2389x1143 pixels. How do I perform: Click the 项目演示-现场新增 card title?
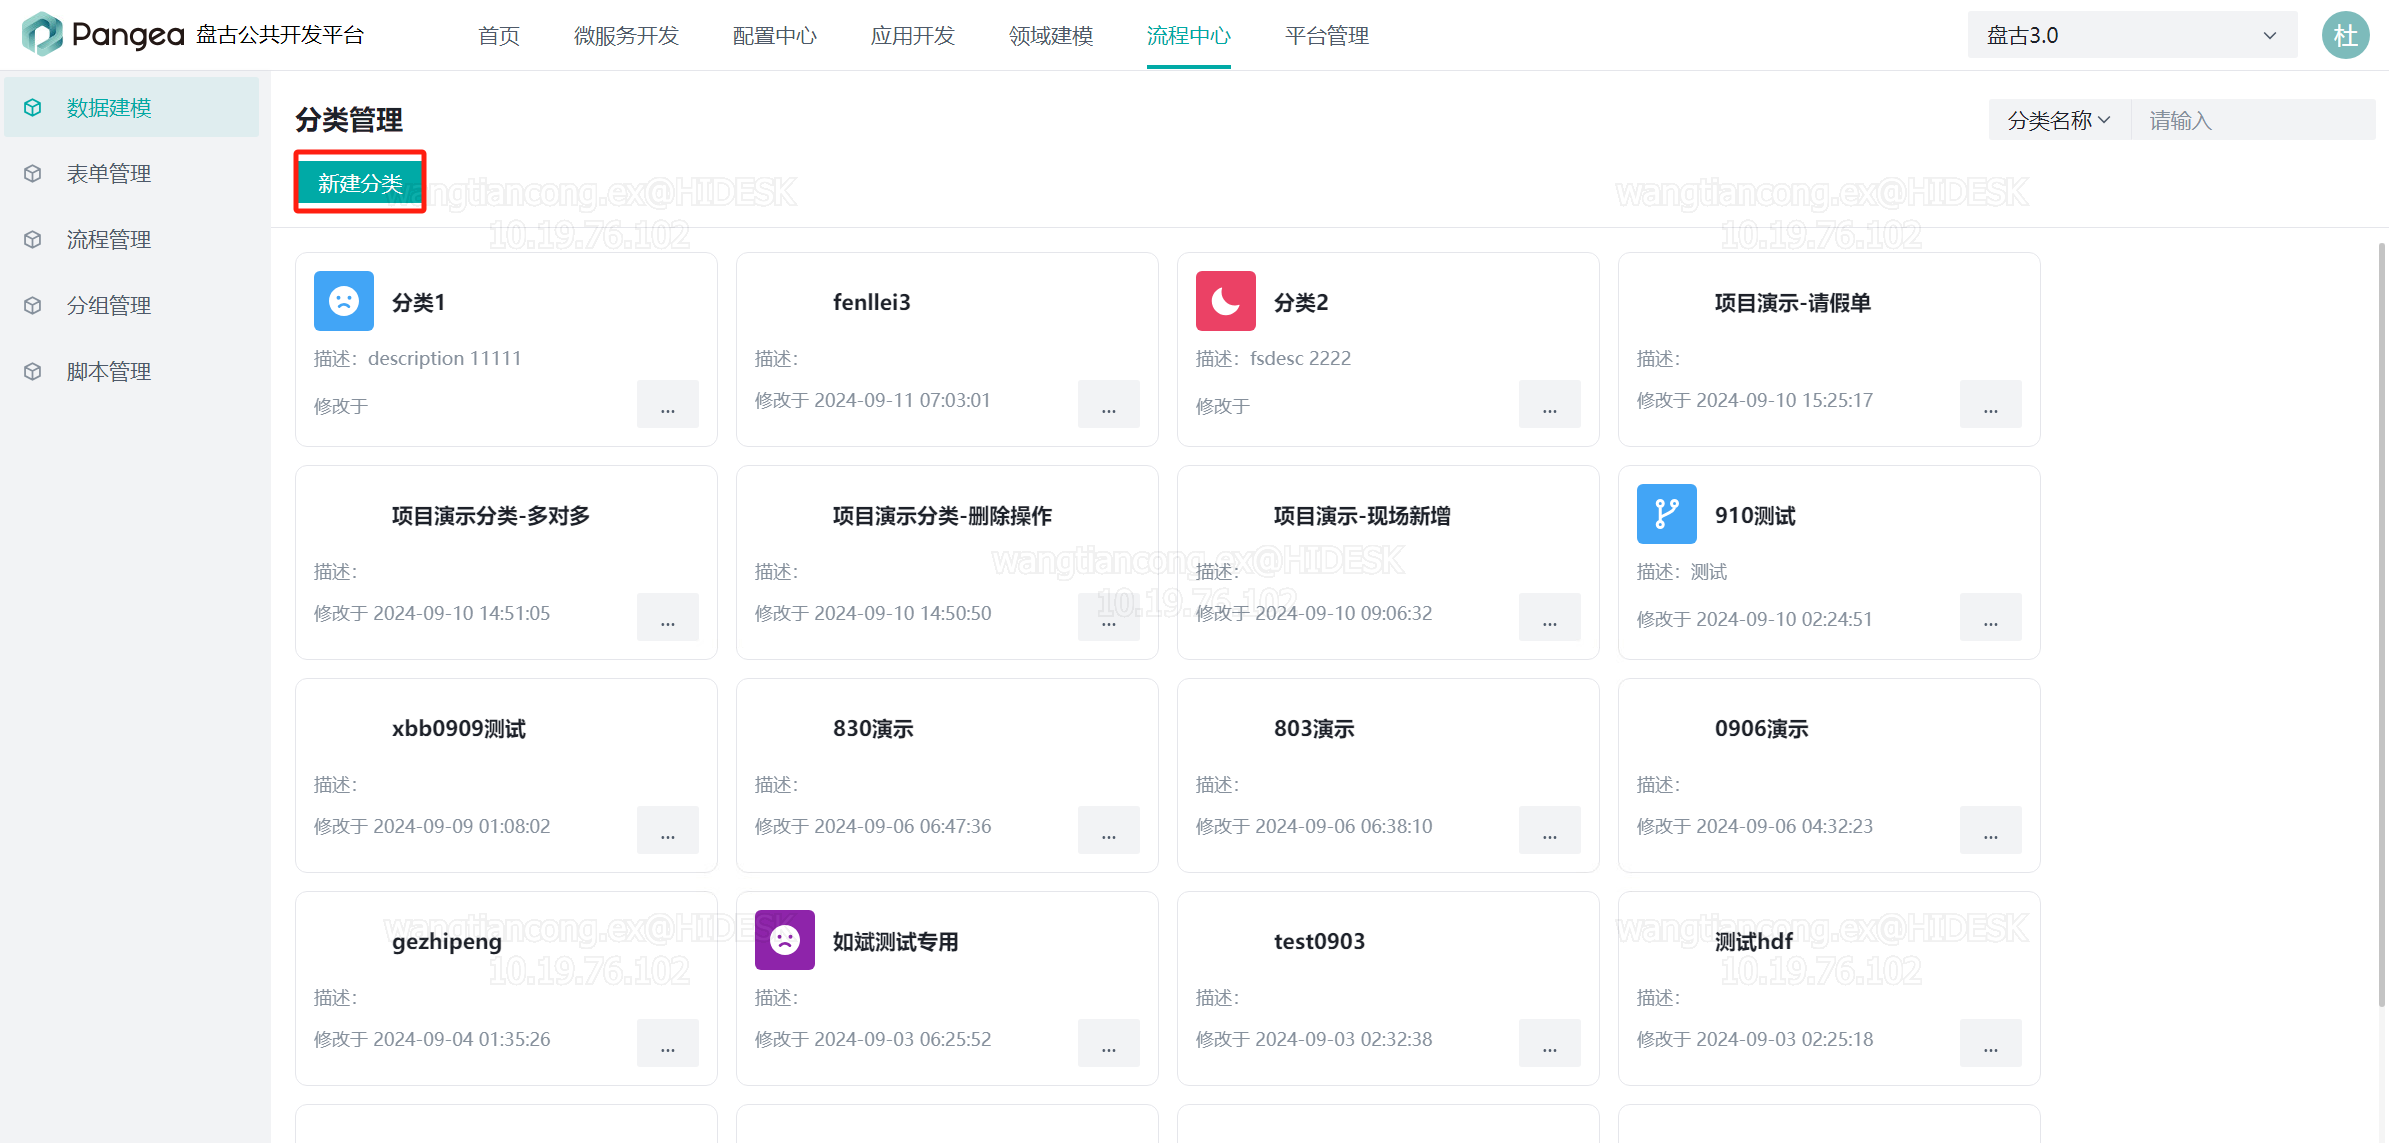tap(1362, 515)
